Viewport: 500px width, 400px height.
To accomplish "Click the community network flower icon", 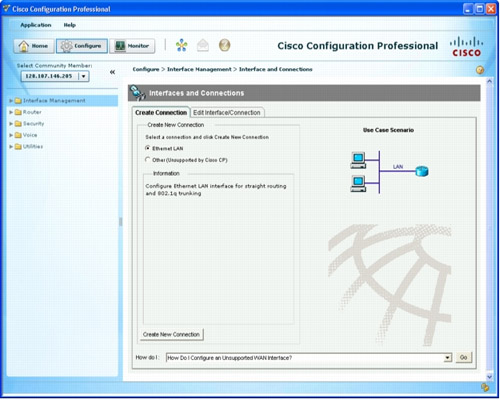I will (181, 45).
